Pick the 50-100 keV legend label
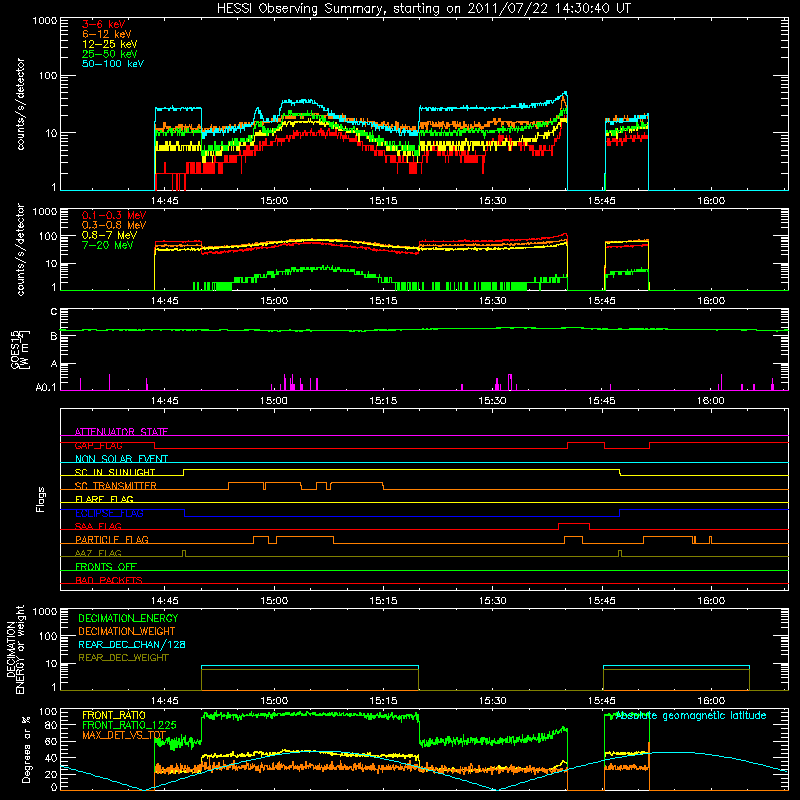The width and height of the screenshot is (800, 800). coord(113,64)
